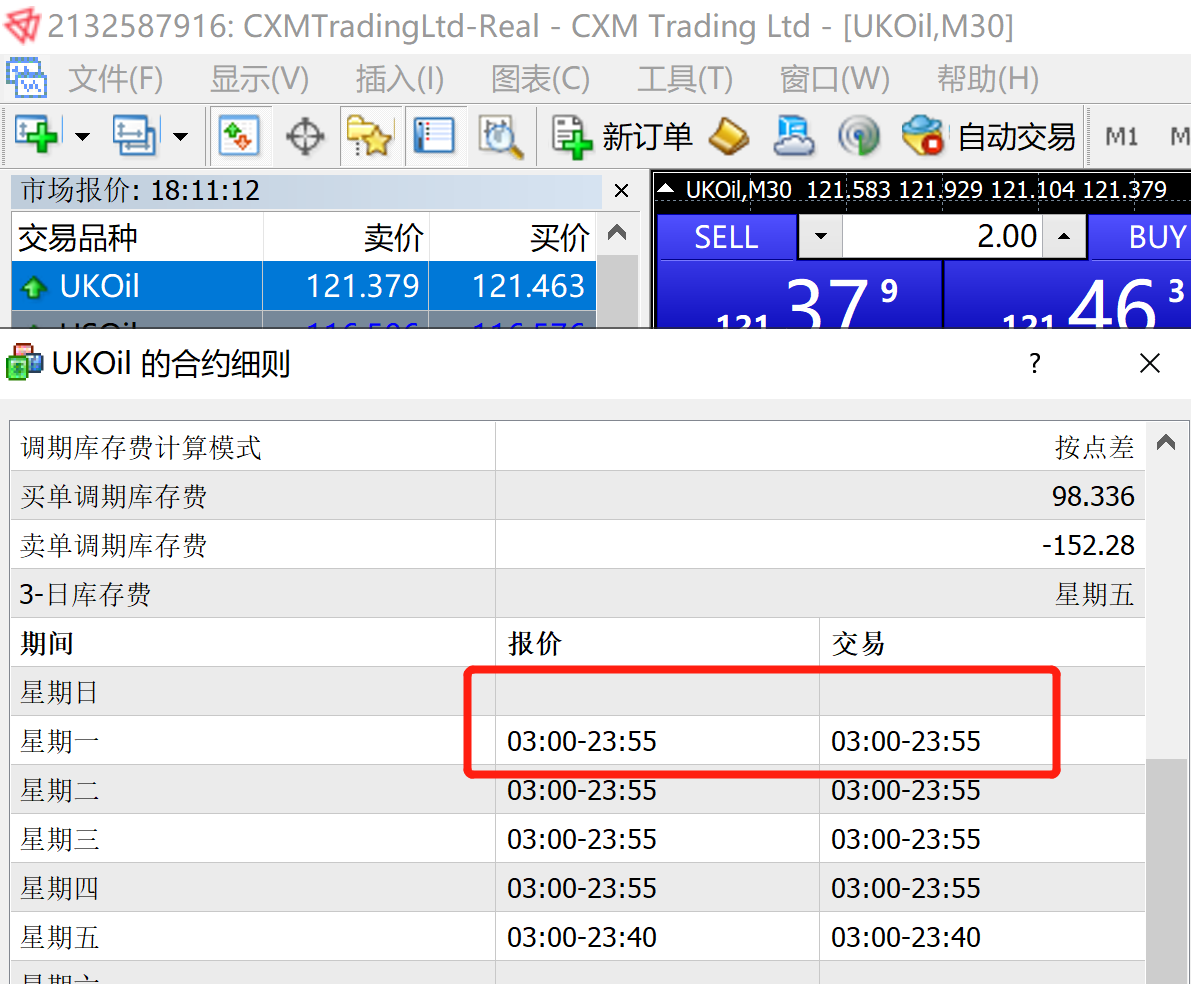Viewport: 1191px width, 984px height.
Task: Close the 市场报价 market watch panel
Action: coord(621,191)
